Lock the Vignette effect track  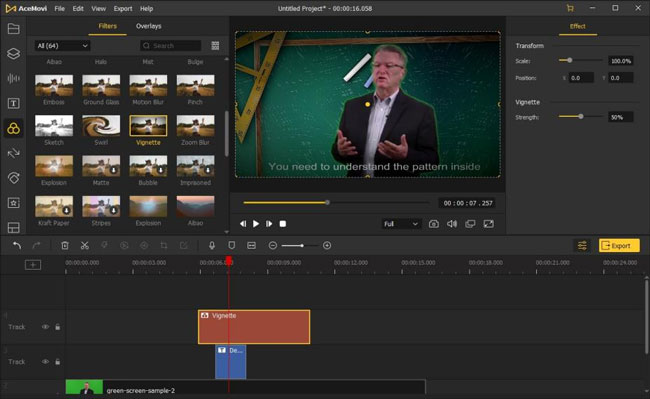[58, 327]
